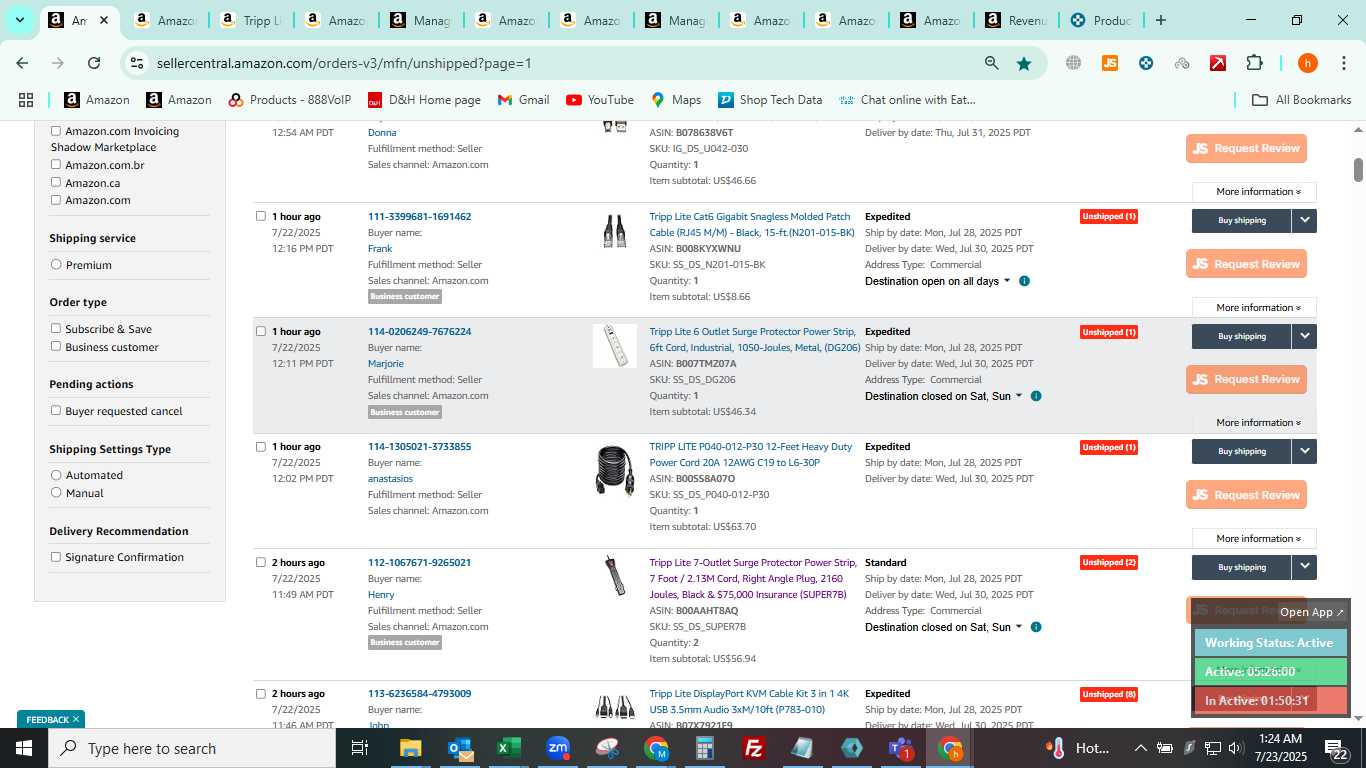Open Microsoft Teams from the taskbar
This screenshot has height=768, width=1366.
click(901, 748)
